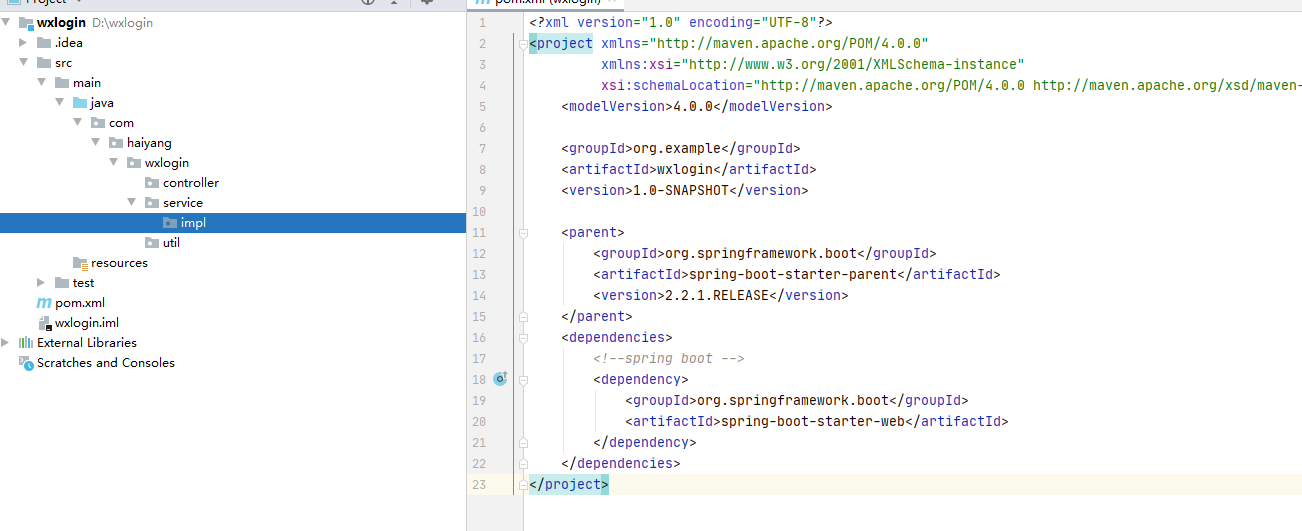The height and width of the screenshot is (531, 1302).
Task: Click the controller package icon
Action: click(152, 183)
